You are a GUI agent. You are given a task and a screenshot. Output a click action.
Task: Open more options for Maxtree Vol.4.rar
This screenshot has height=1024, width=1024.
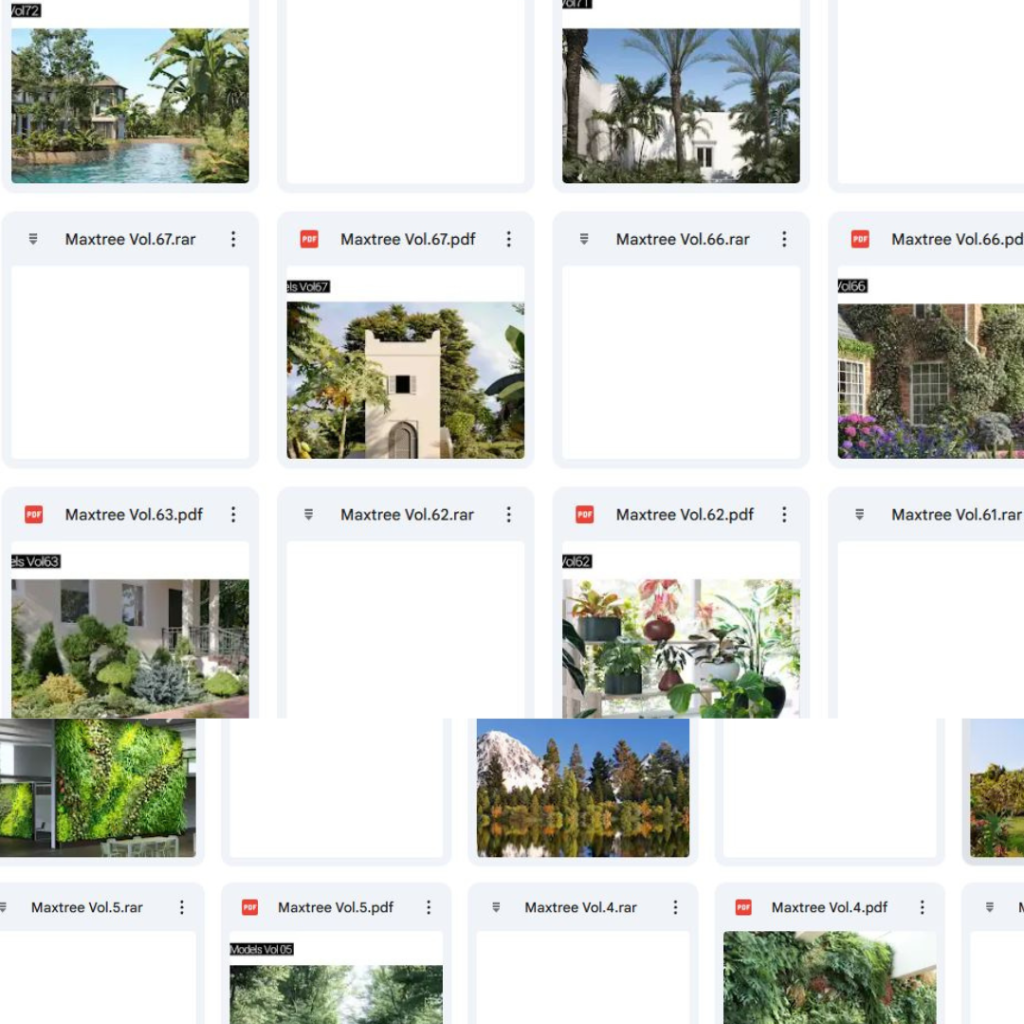tap(676, 907)
